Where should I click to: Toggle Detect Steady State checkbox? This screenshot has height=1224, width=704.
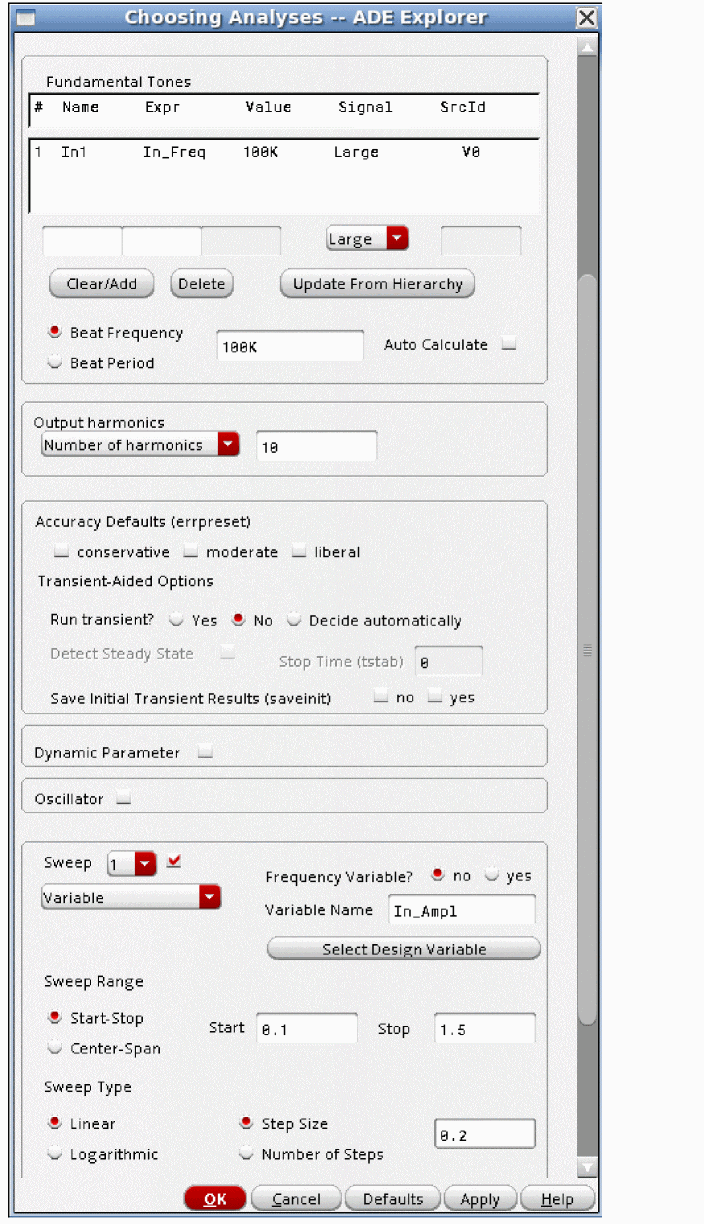(228, 653)
